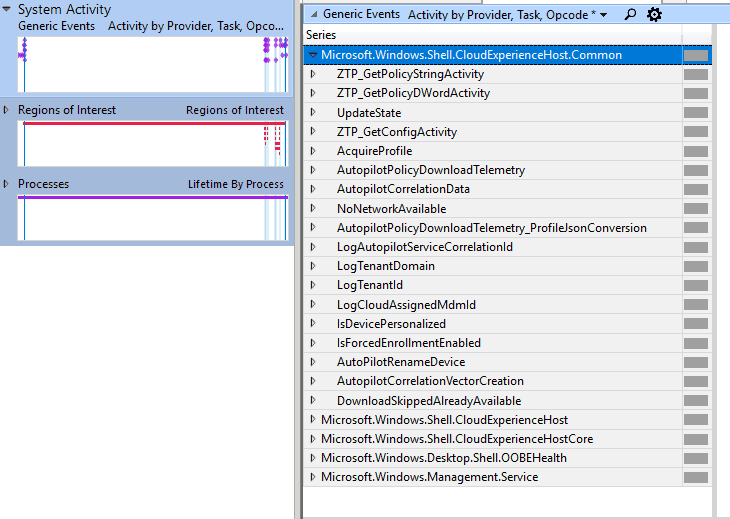Viewport: 730px width, 519px height.
Task: Expand the Processes graph
Action: pos(6,184)
